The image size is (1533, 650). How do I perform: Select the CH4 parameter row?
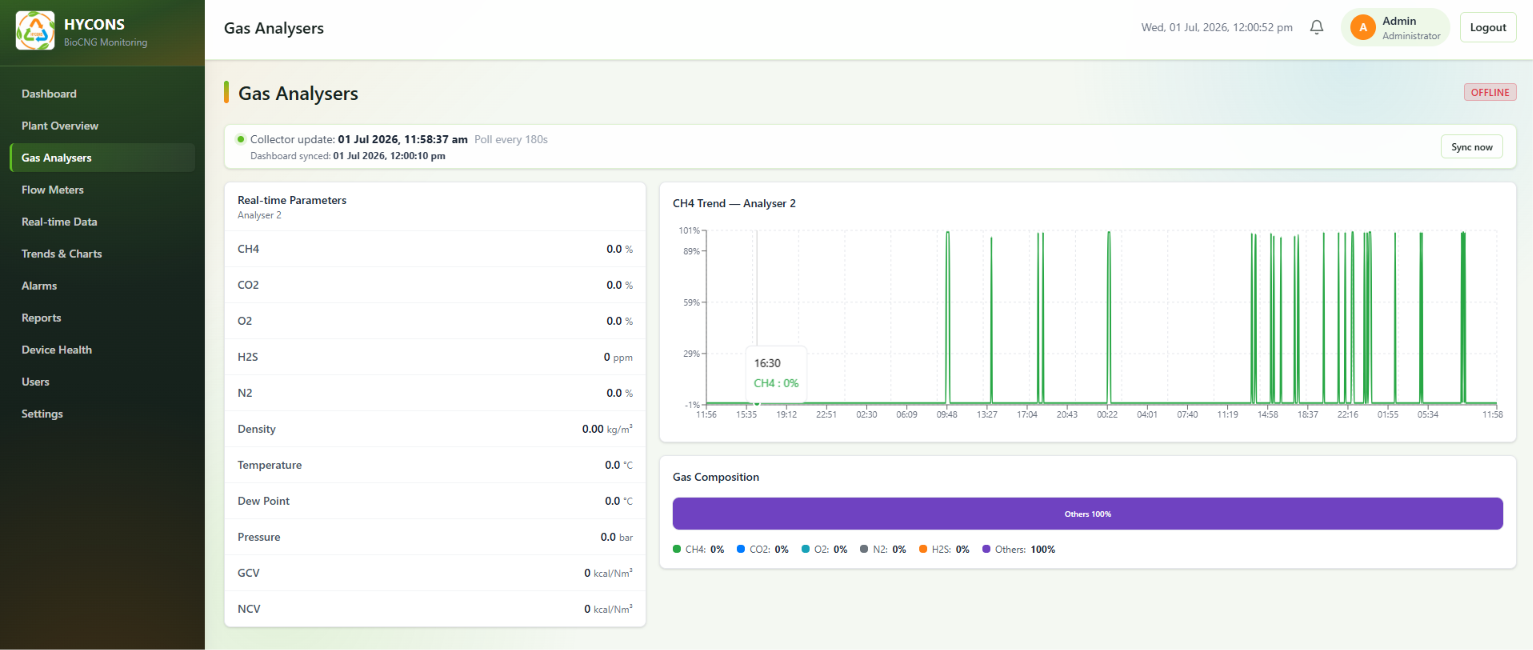435,249
